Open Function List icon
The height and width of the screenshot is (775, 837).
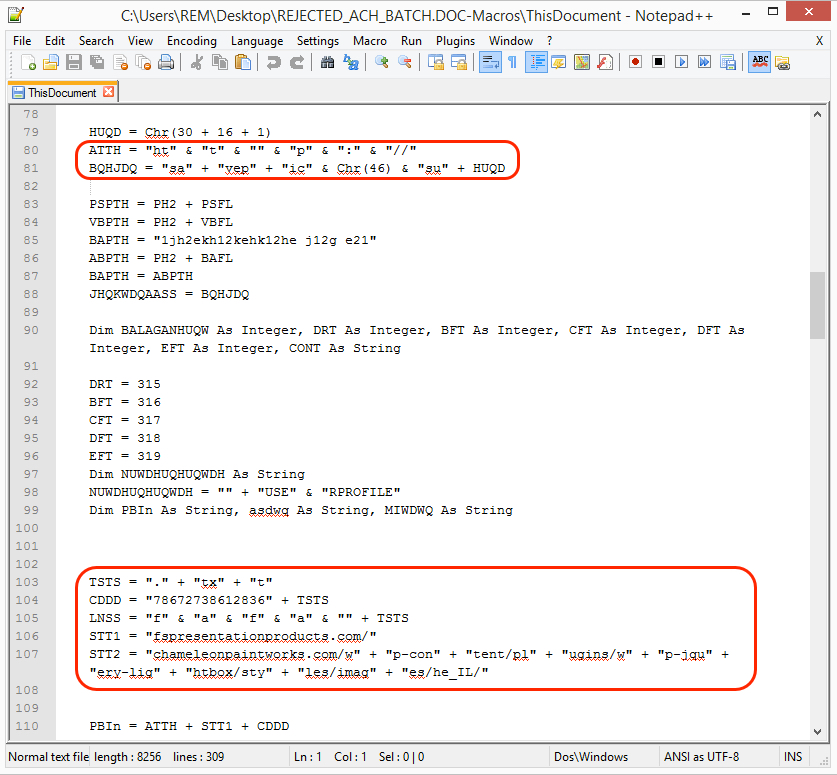[605, 62]
